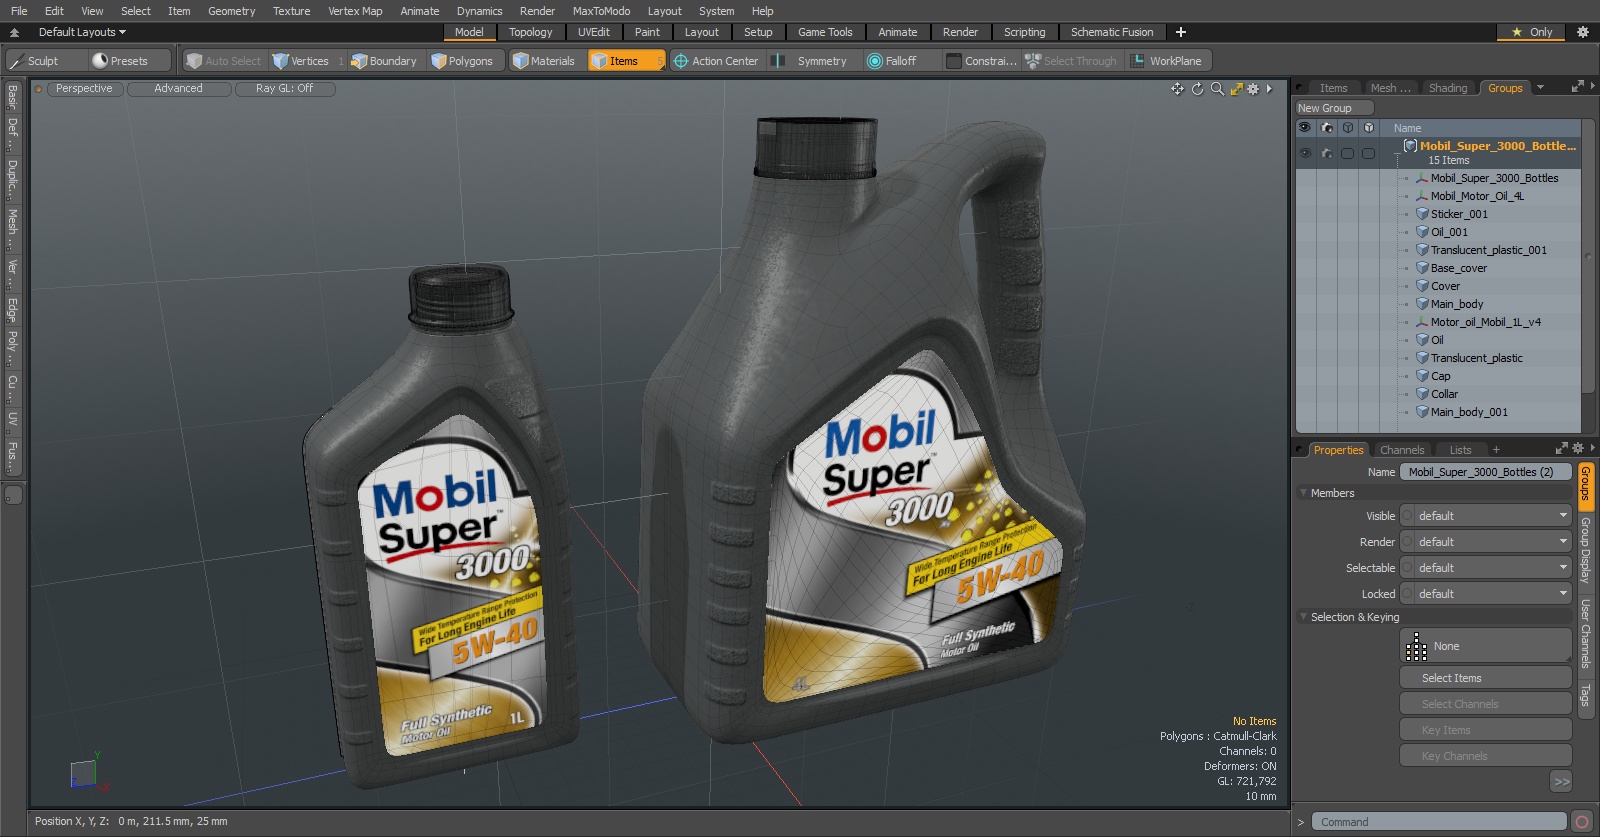Switch to the UVEdit layout tab
This screenshot has width=1600, height=837.
point(593,32)
